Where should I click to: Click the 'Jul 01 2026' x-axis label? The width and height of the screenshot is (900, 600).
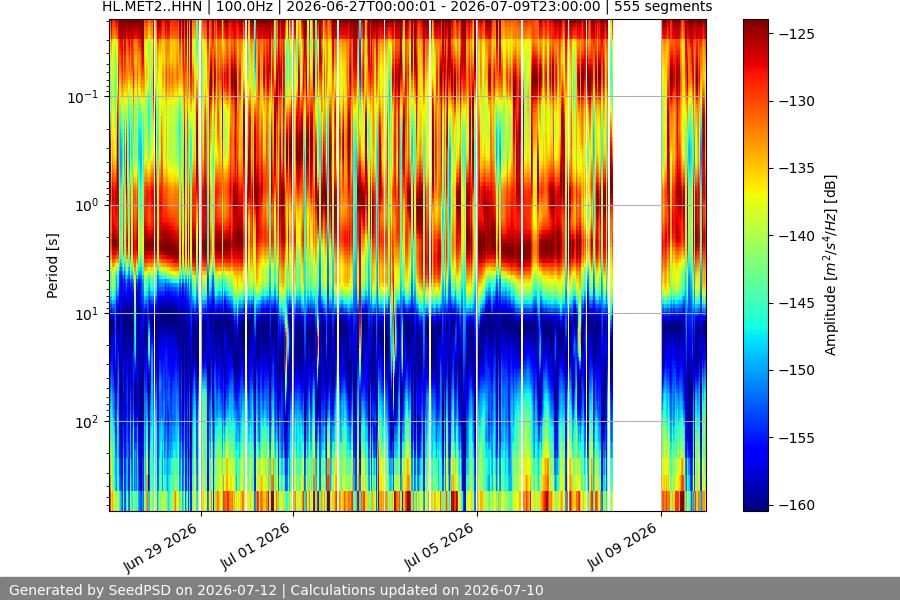(x=256, y=547)
